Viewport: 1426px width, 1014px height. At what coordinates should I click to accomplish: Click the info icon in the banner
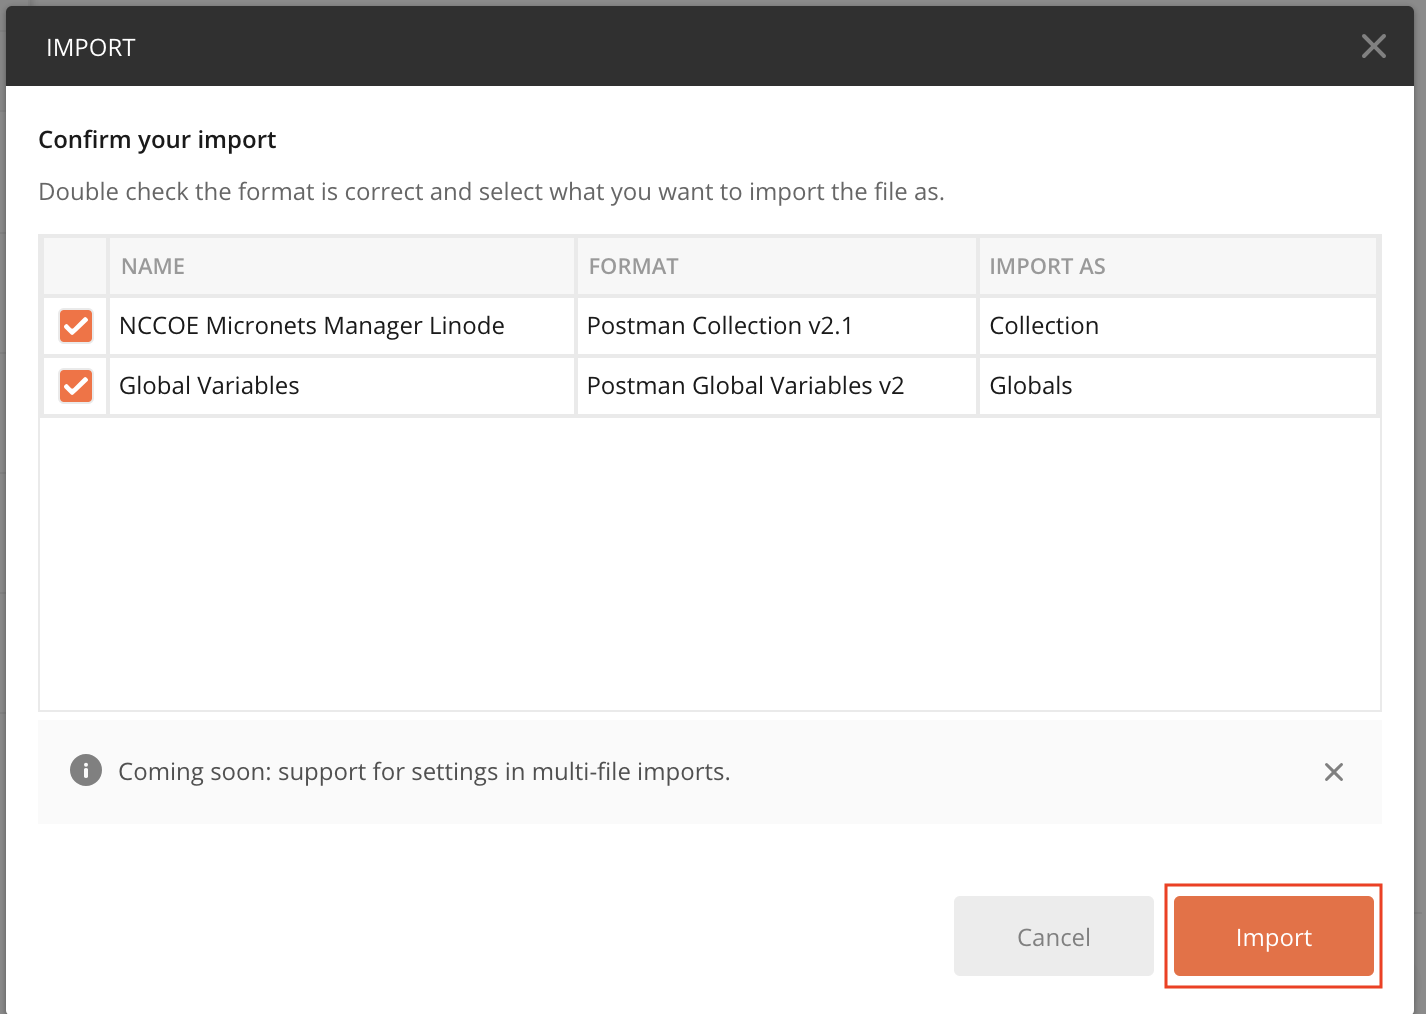[86, 770]
